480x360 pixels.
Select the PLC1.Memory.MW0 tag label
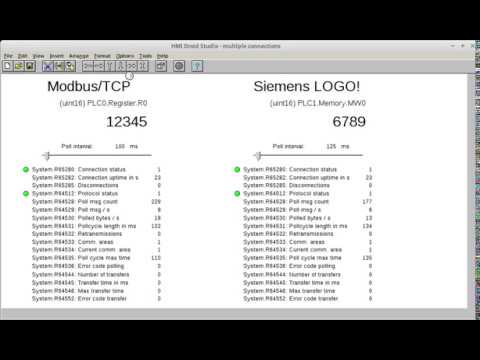tap(318, 103)
